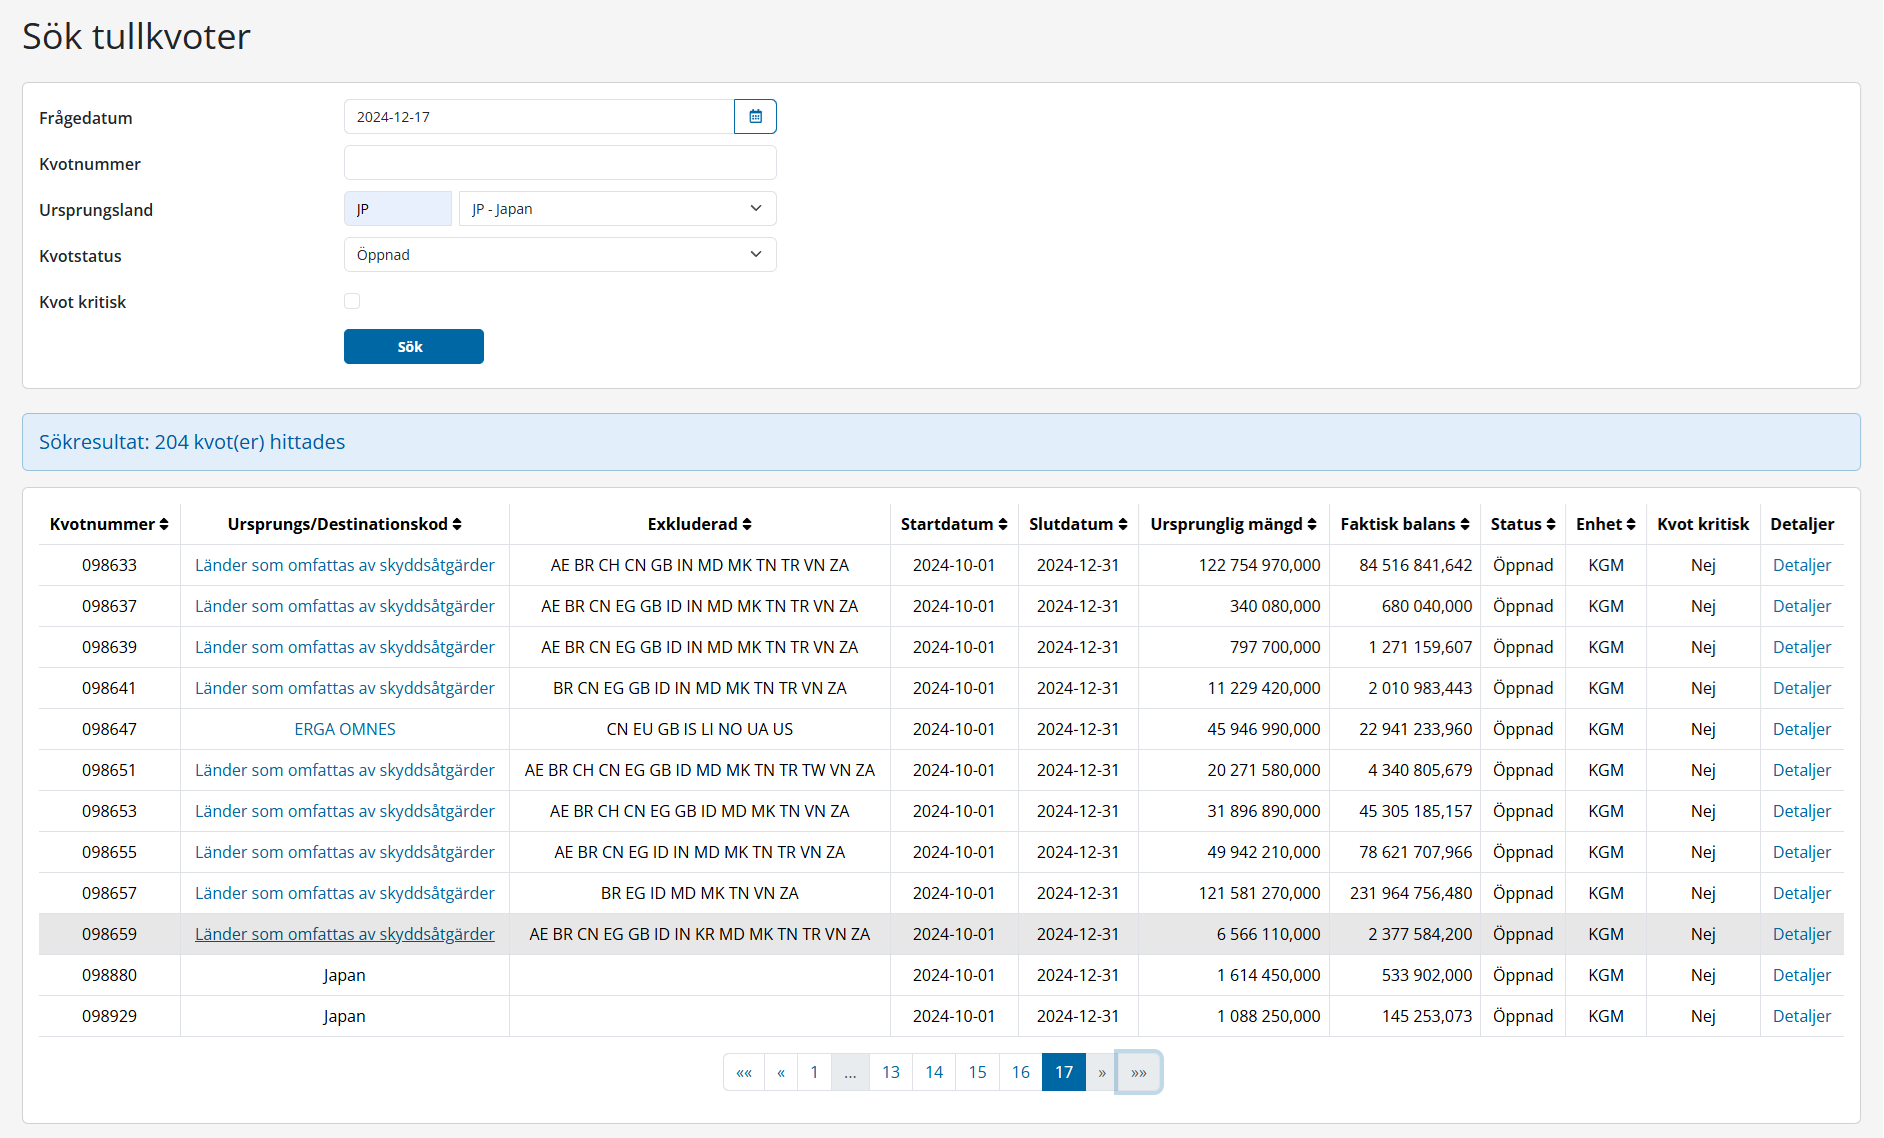Open ERGA OMNES link for 098647

coord(345,729)
